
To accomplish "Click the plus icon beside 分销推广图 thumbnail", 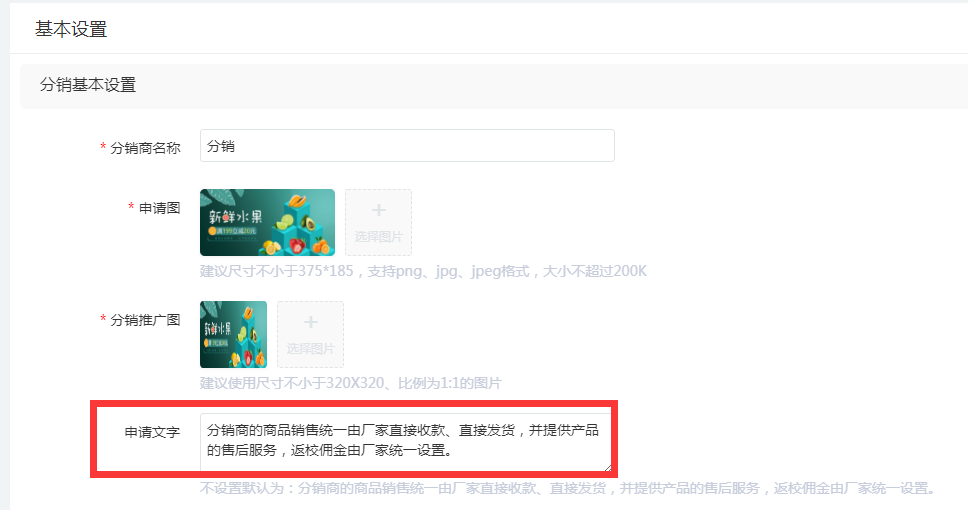I will (311, 322).
